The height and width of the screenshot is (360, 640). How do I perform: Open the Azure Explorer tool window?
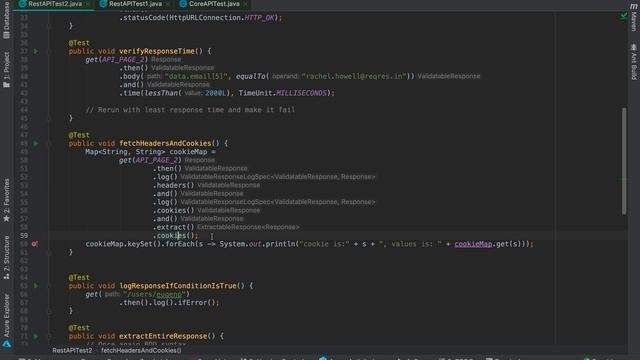click(6, 320)
